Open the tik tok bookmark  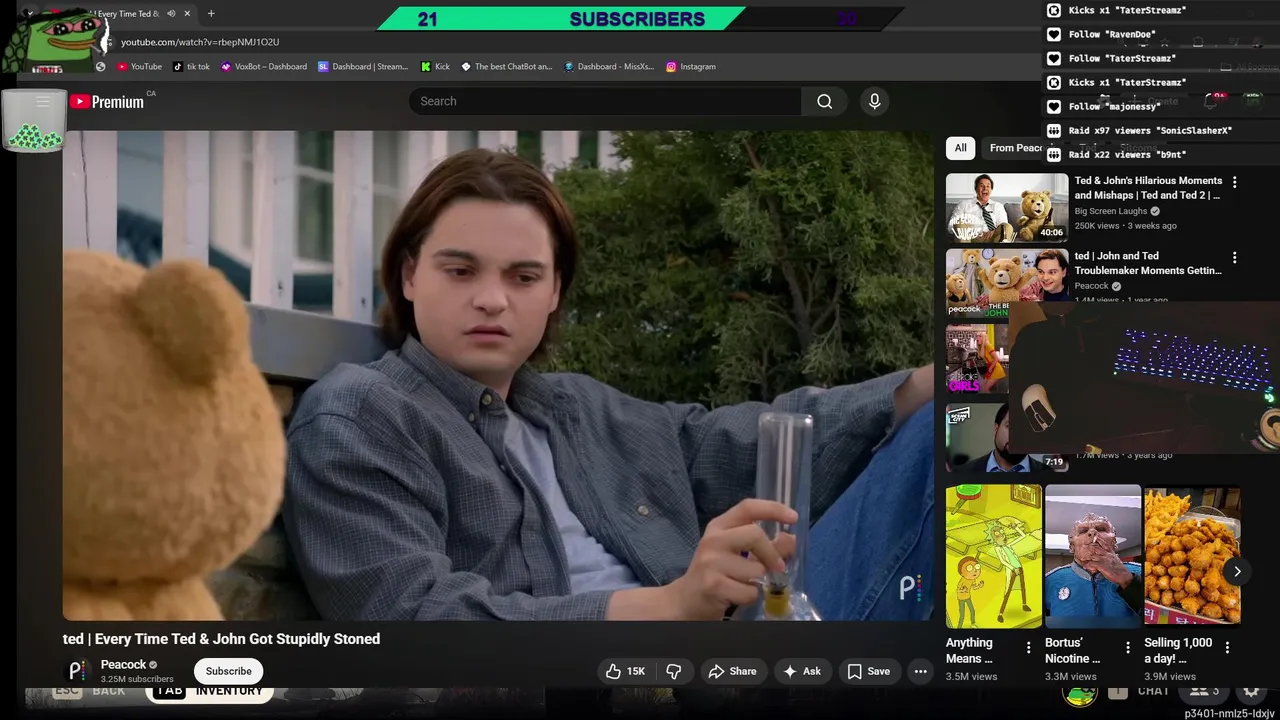[191, 67]
